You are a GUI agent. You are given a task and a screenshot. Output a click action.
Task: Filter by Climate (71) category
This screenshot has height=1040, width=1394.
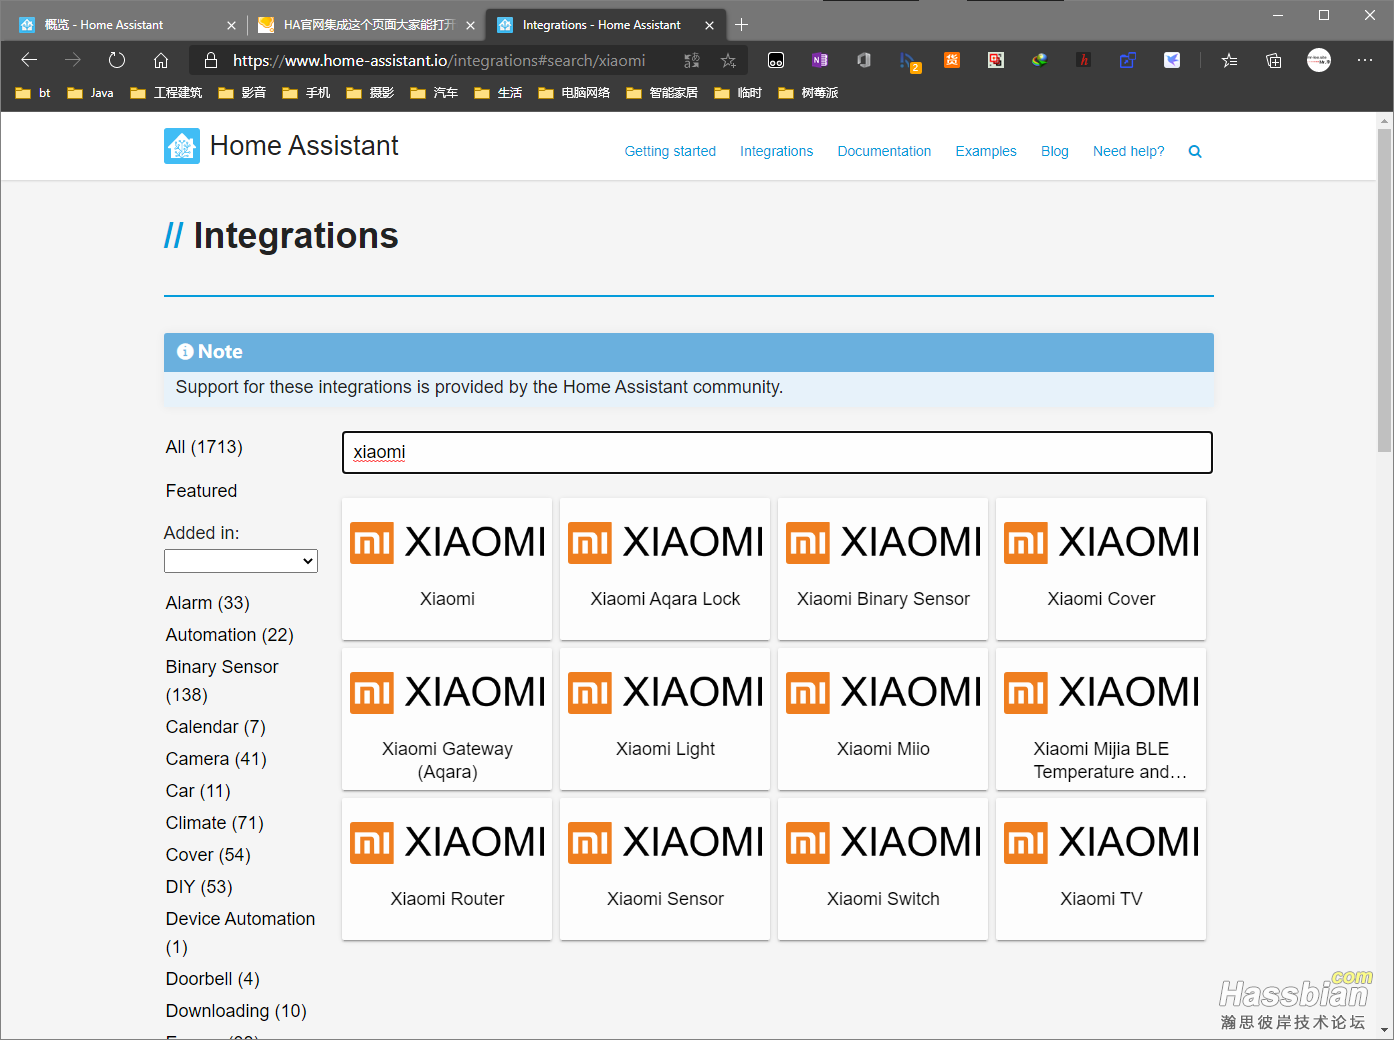(215, 823)
